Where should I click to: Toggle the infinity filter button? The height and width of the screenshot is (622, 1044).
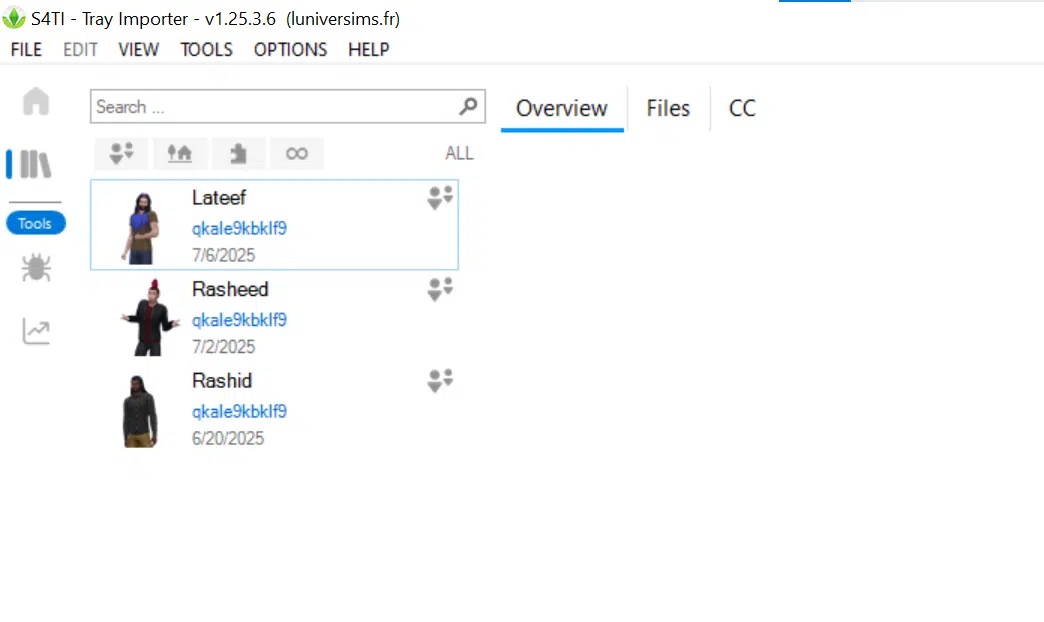click(297, 153)
